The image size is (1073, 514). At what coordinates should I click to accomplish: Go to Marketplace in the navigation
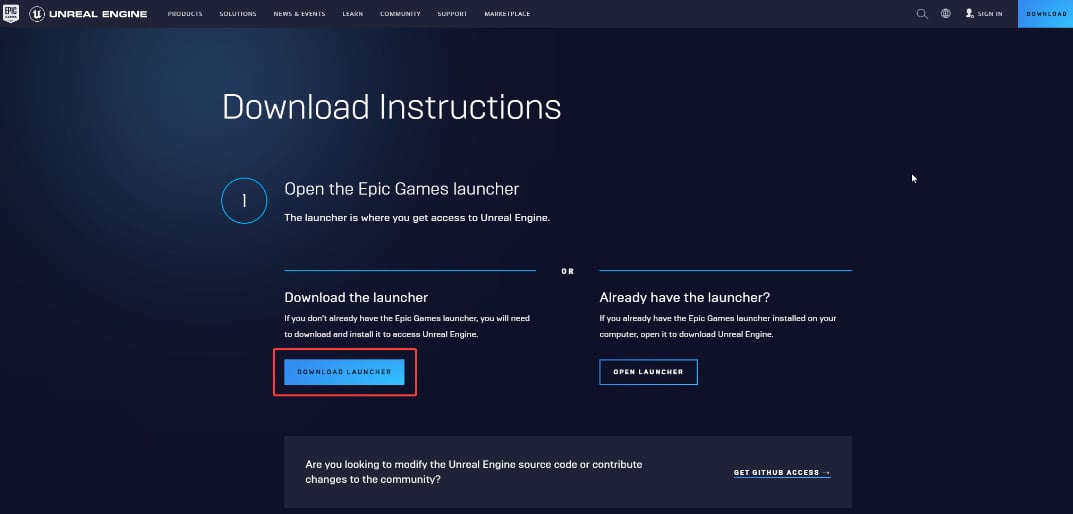click(x=507, y=14)
